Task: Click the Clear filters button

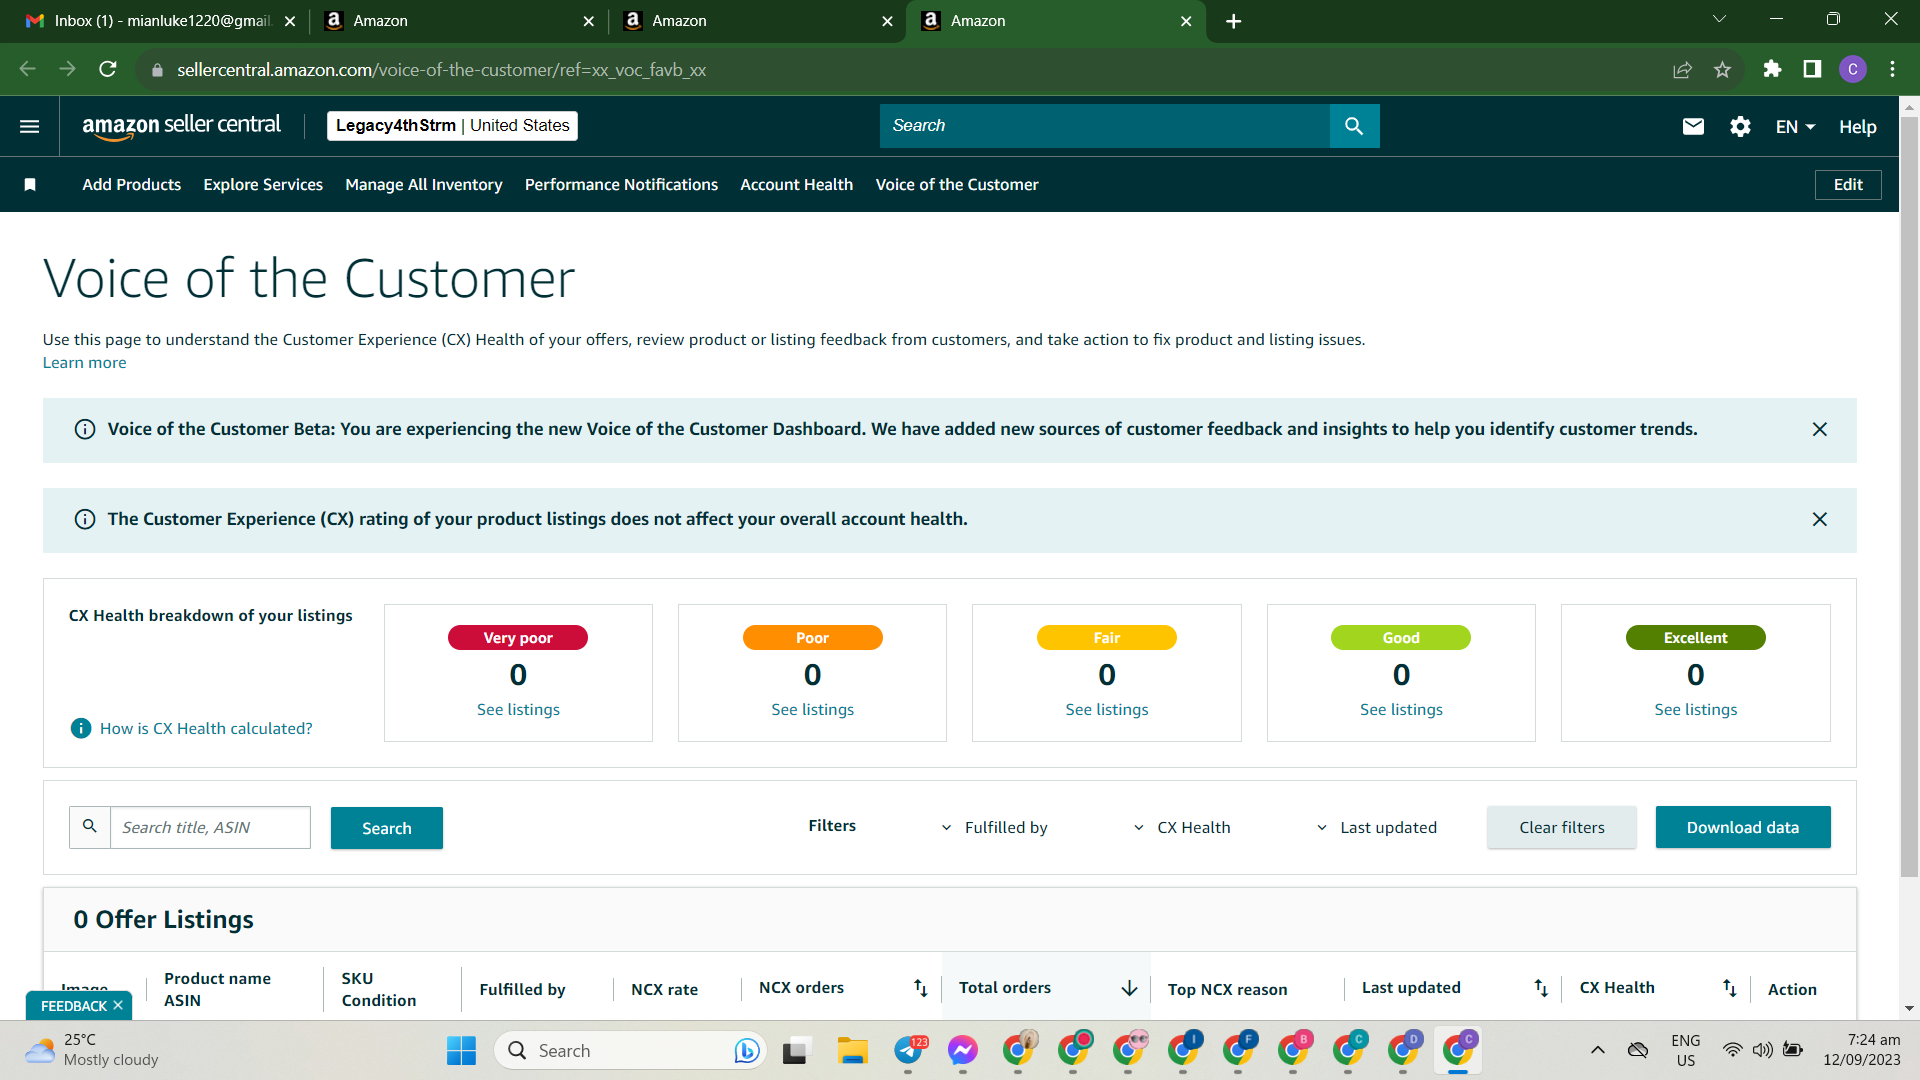Action: [1562, 827]
